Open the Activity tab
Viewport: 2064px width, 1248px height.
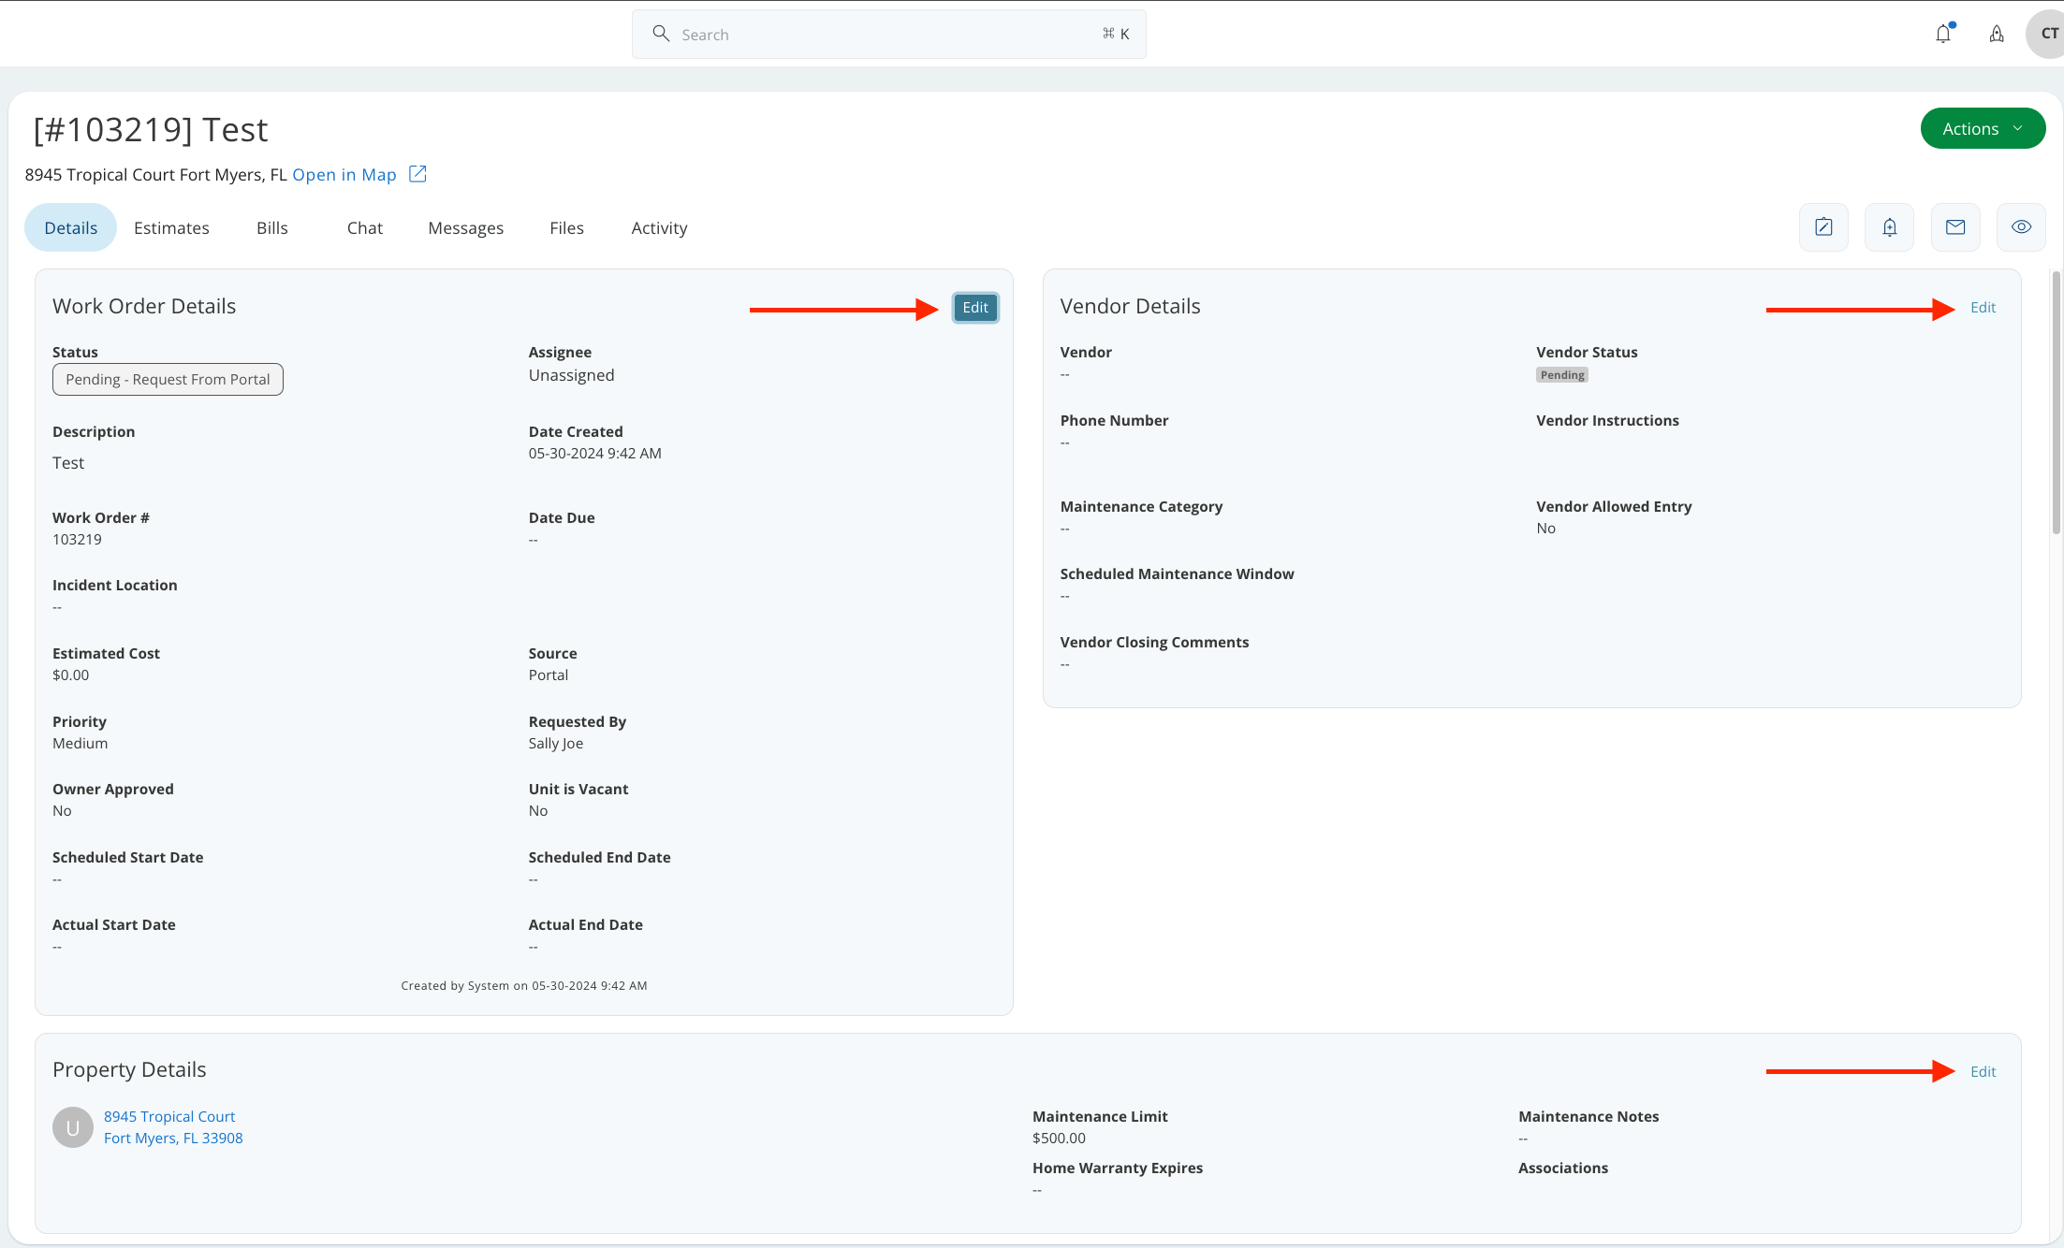[658, 227]
